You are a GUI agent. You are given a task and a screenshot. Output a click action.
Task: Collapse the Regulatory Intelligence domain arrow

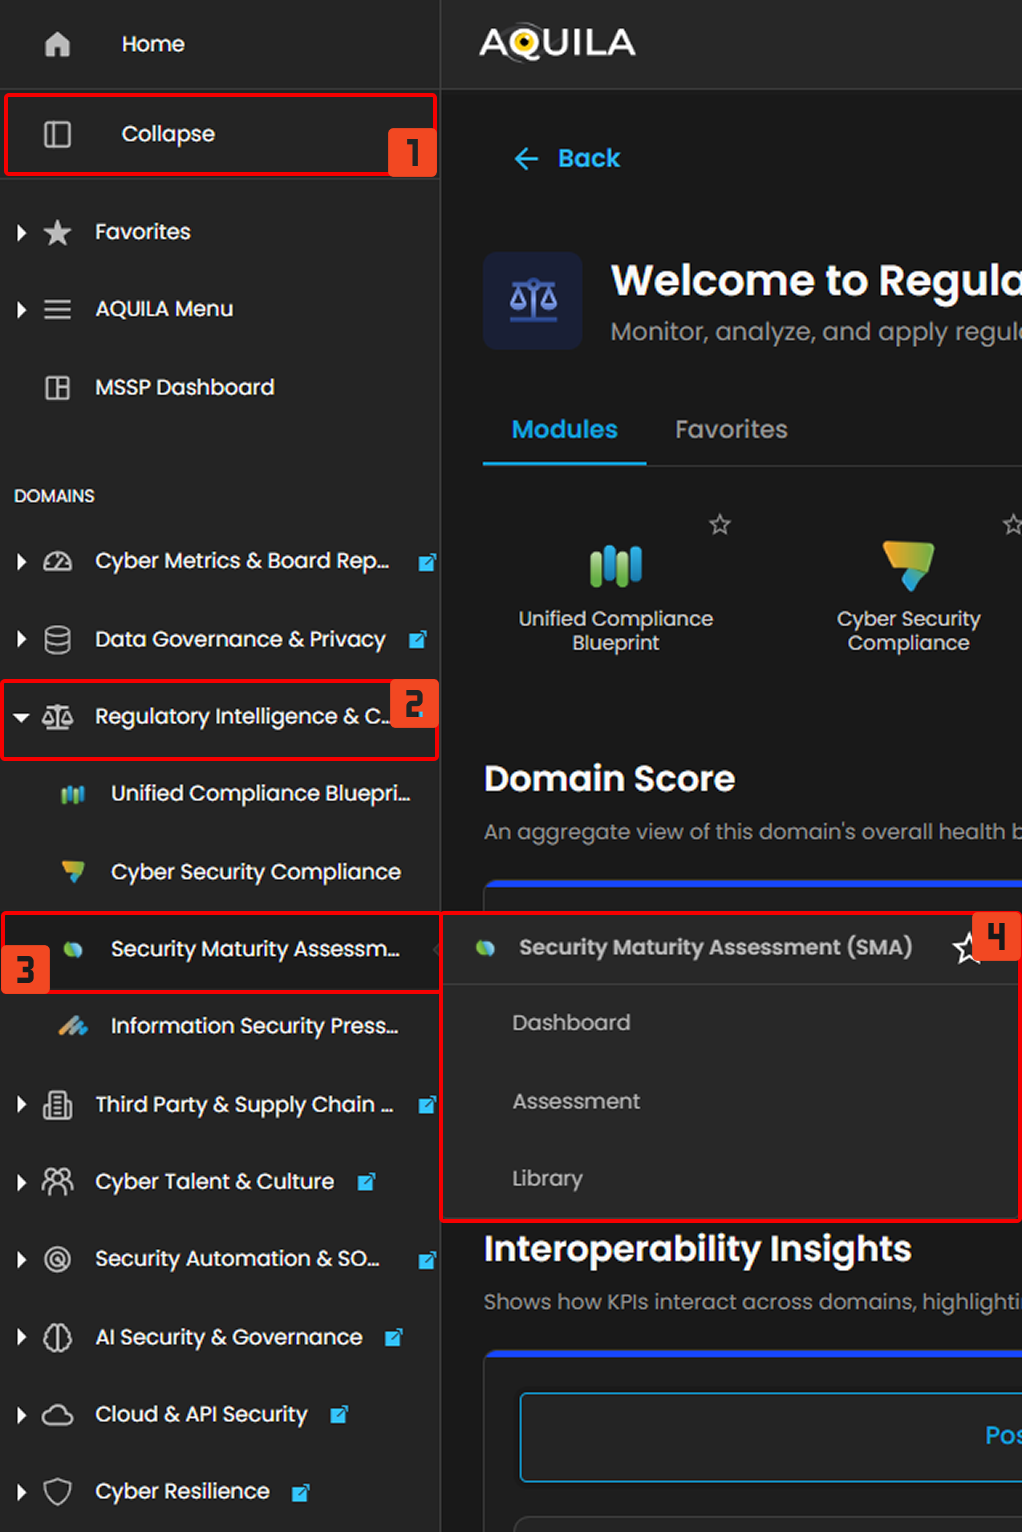coord(21,717)
